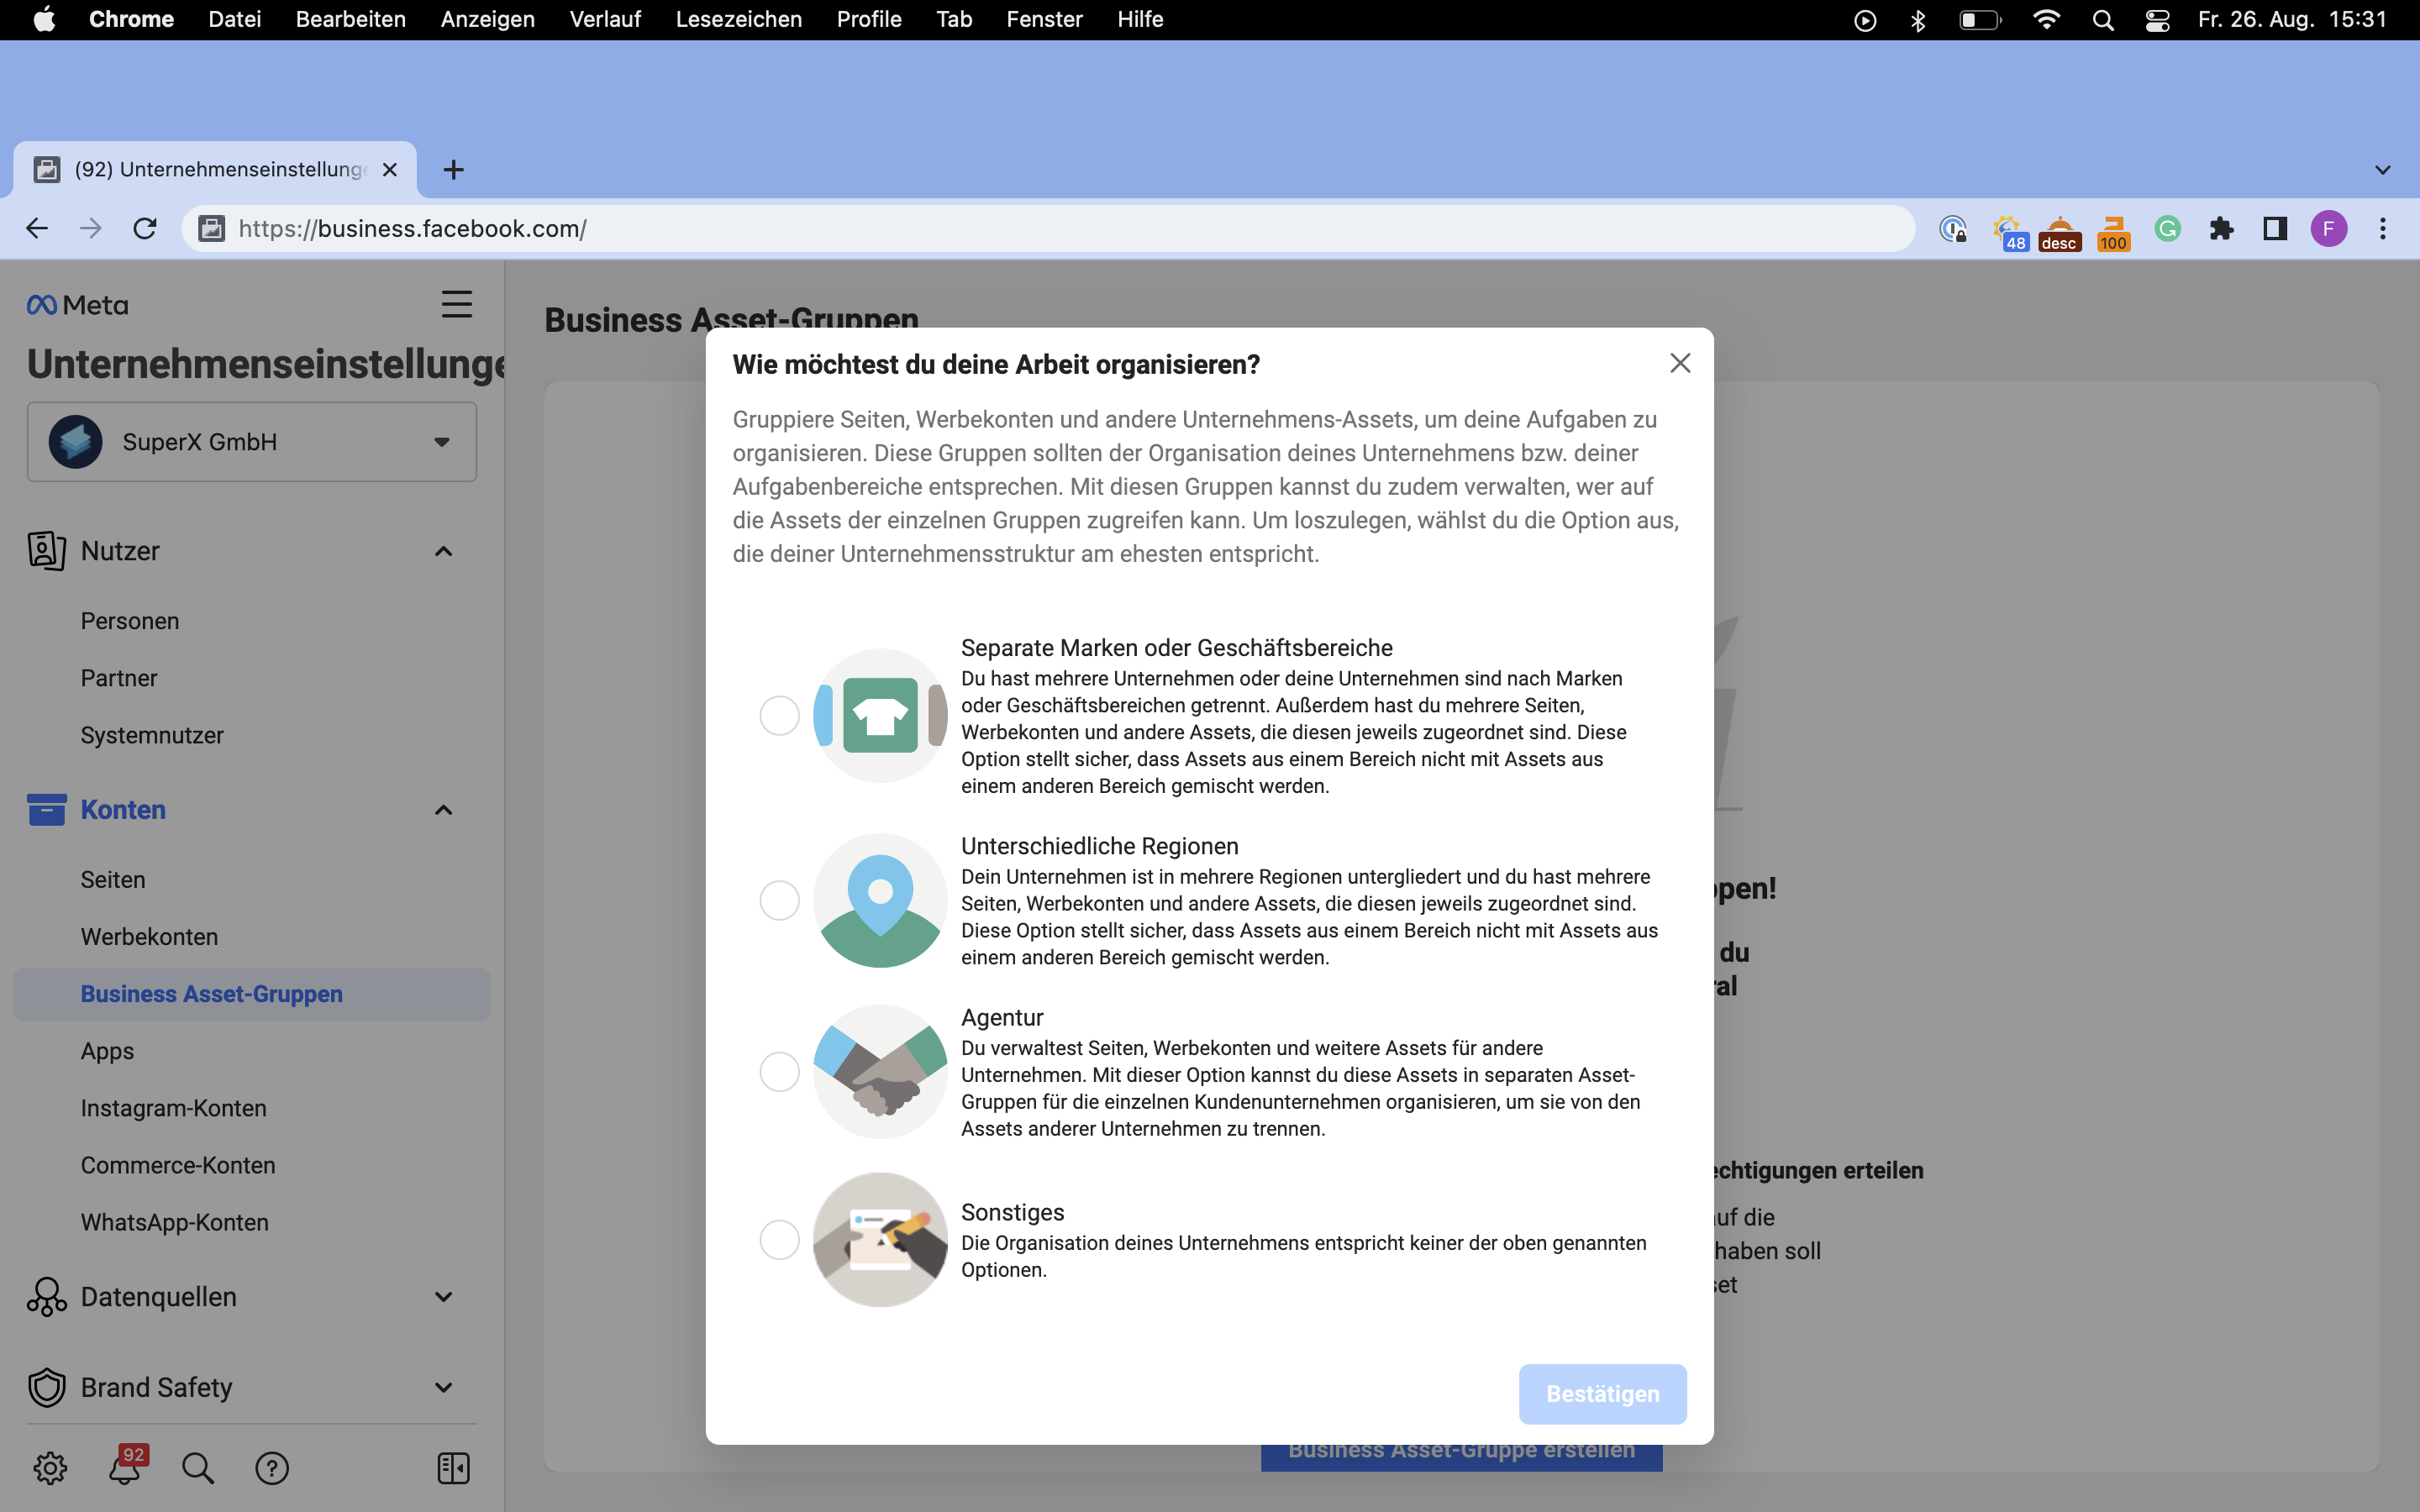The height and width of the screenshot is (1512, 2420).
Task: Open the help question mark icon
Action: pos(272,1467)
